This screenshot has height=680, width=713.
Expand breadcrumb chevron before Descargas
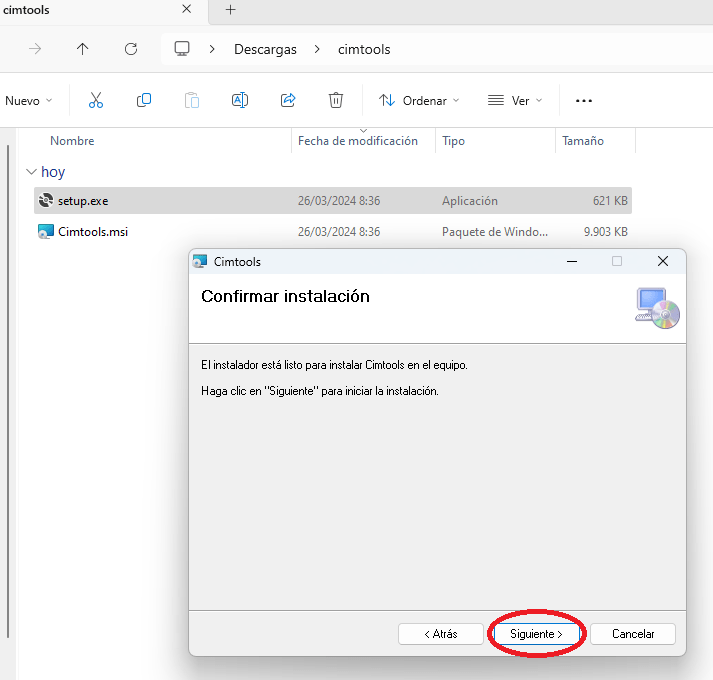click(212, 49)
